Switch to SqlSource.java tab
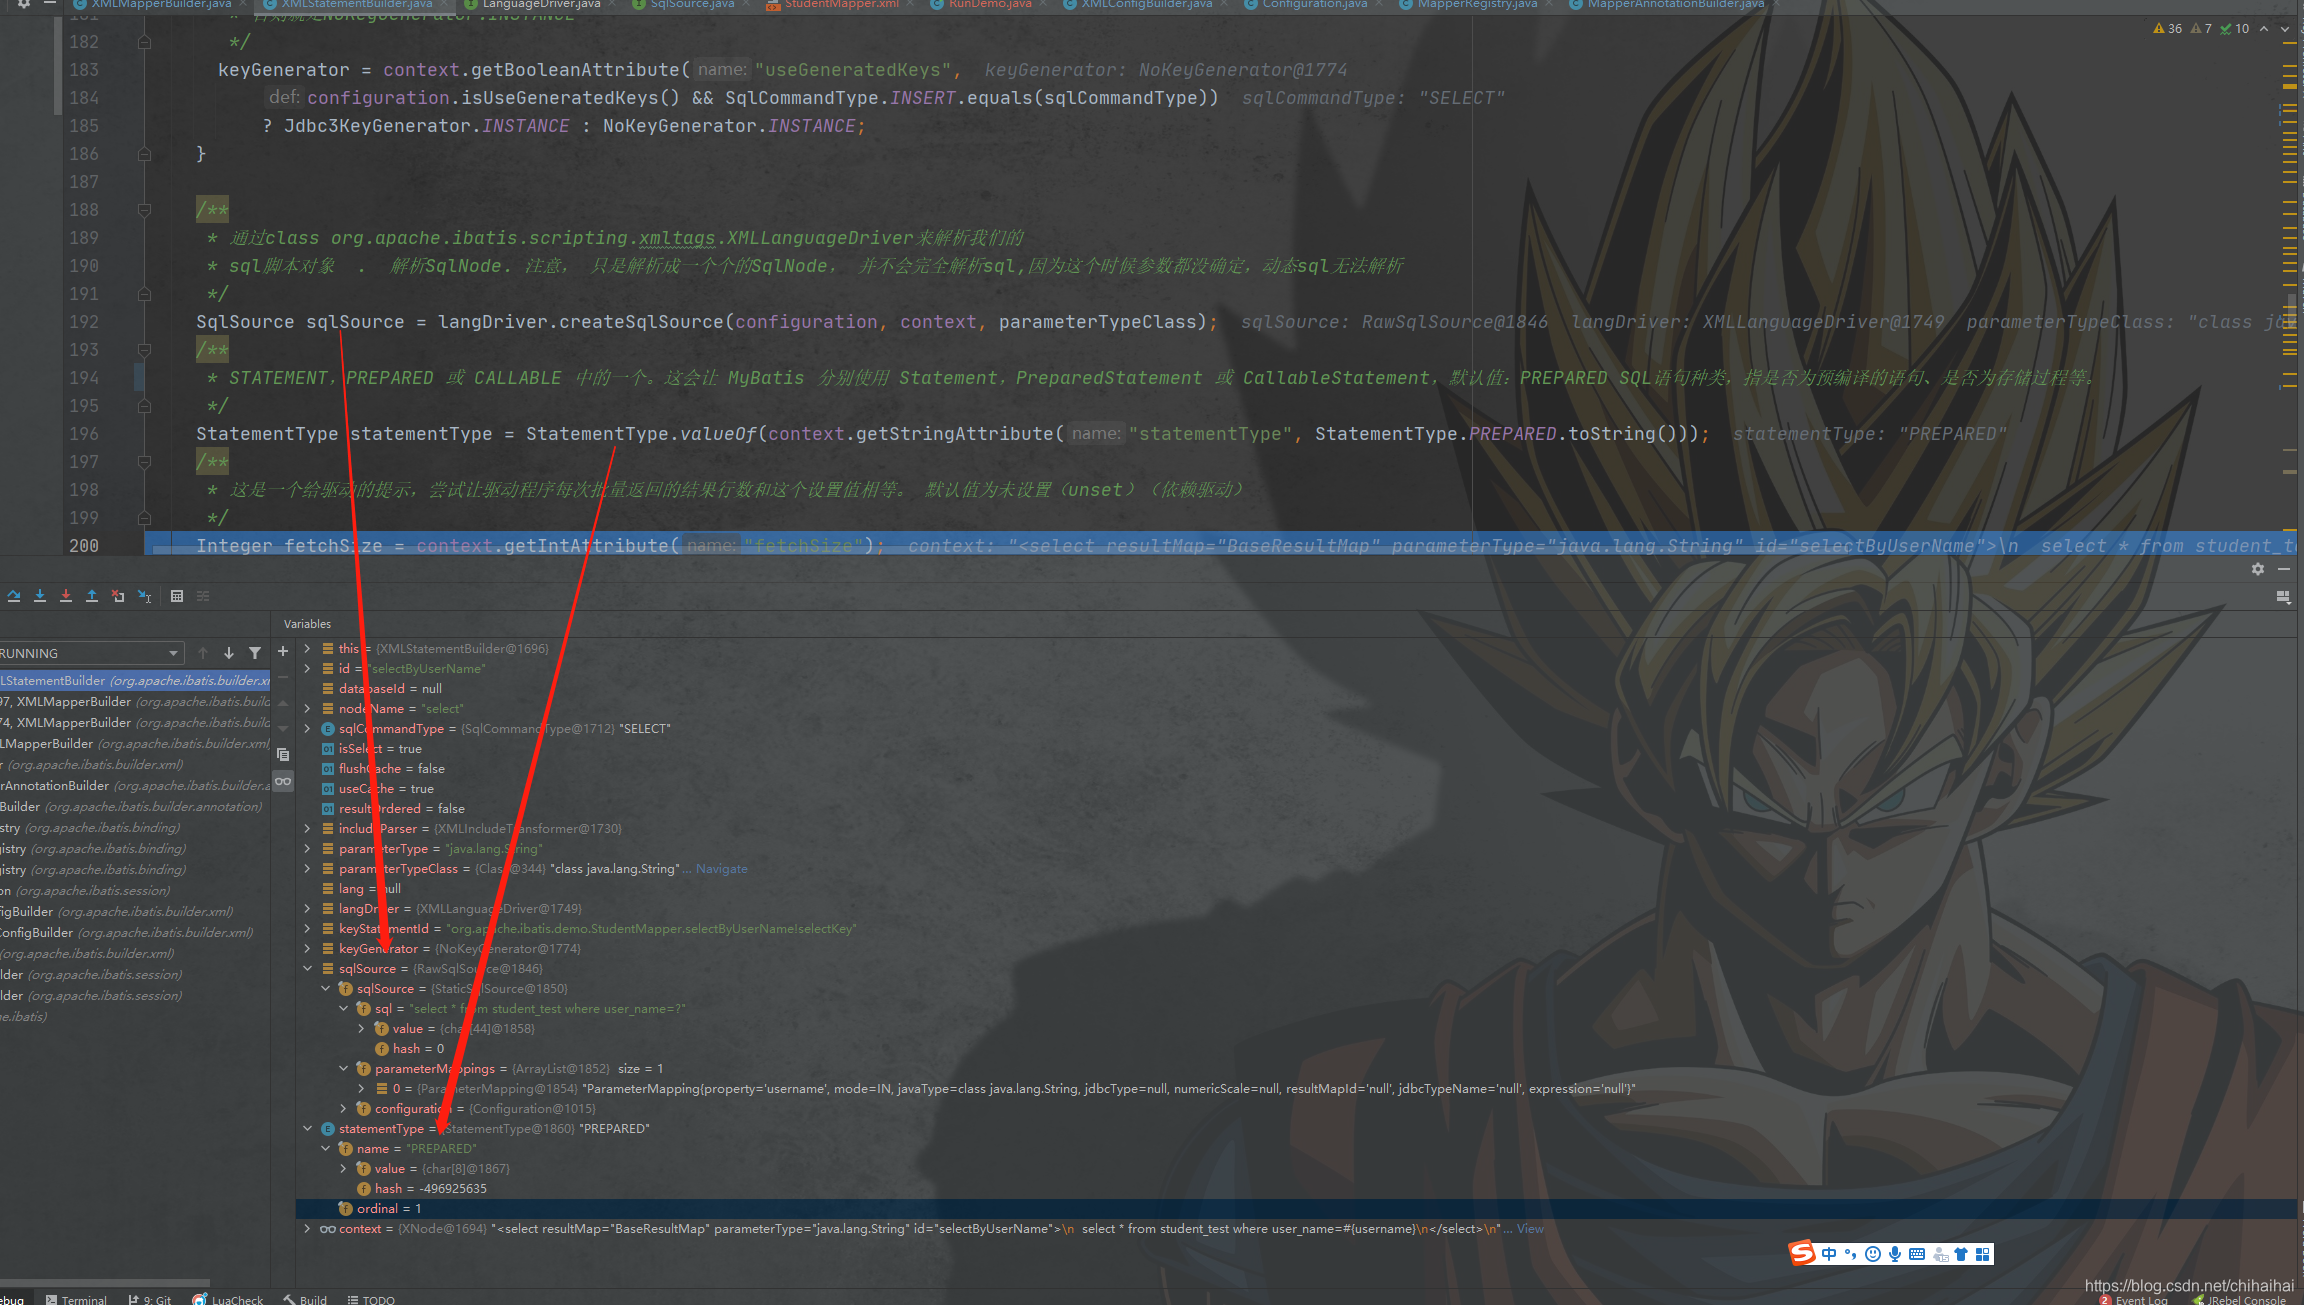 click(692, 4)
